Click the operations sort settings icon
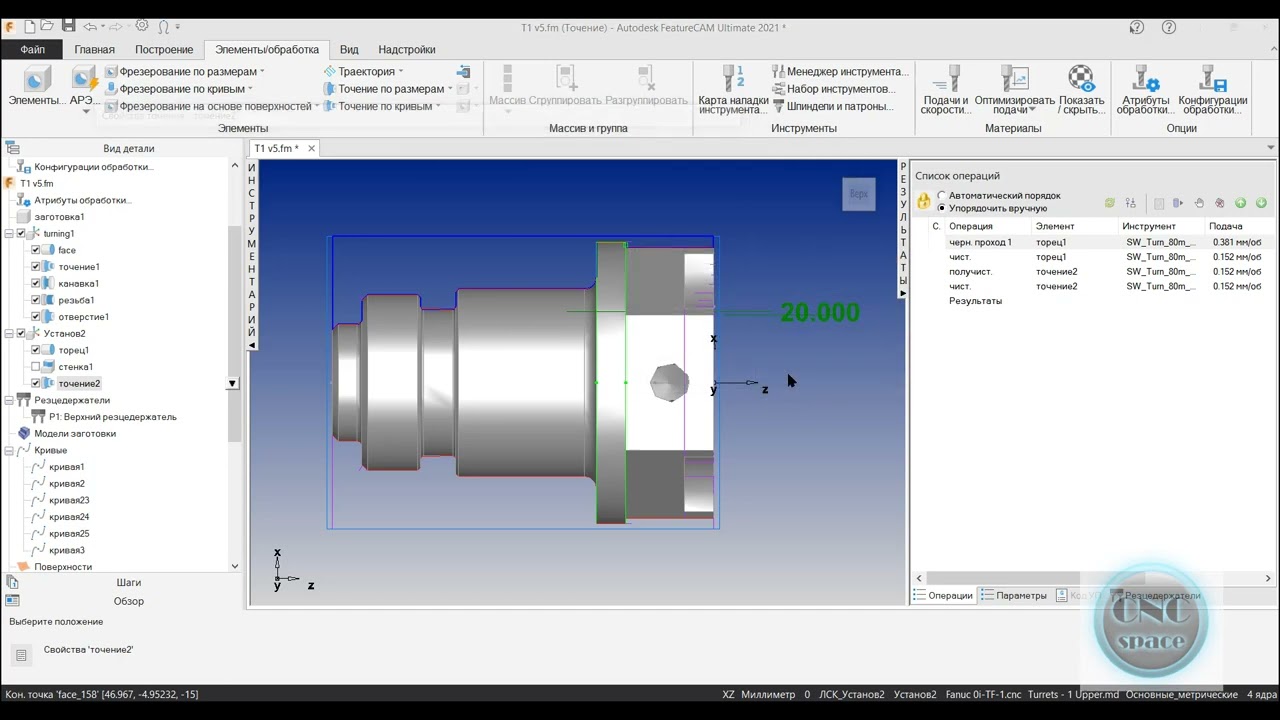This screenshot has width=1280, height=720. pyautogui.click(x=1130, y=203)
